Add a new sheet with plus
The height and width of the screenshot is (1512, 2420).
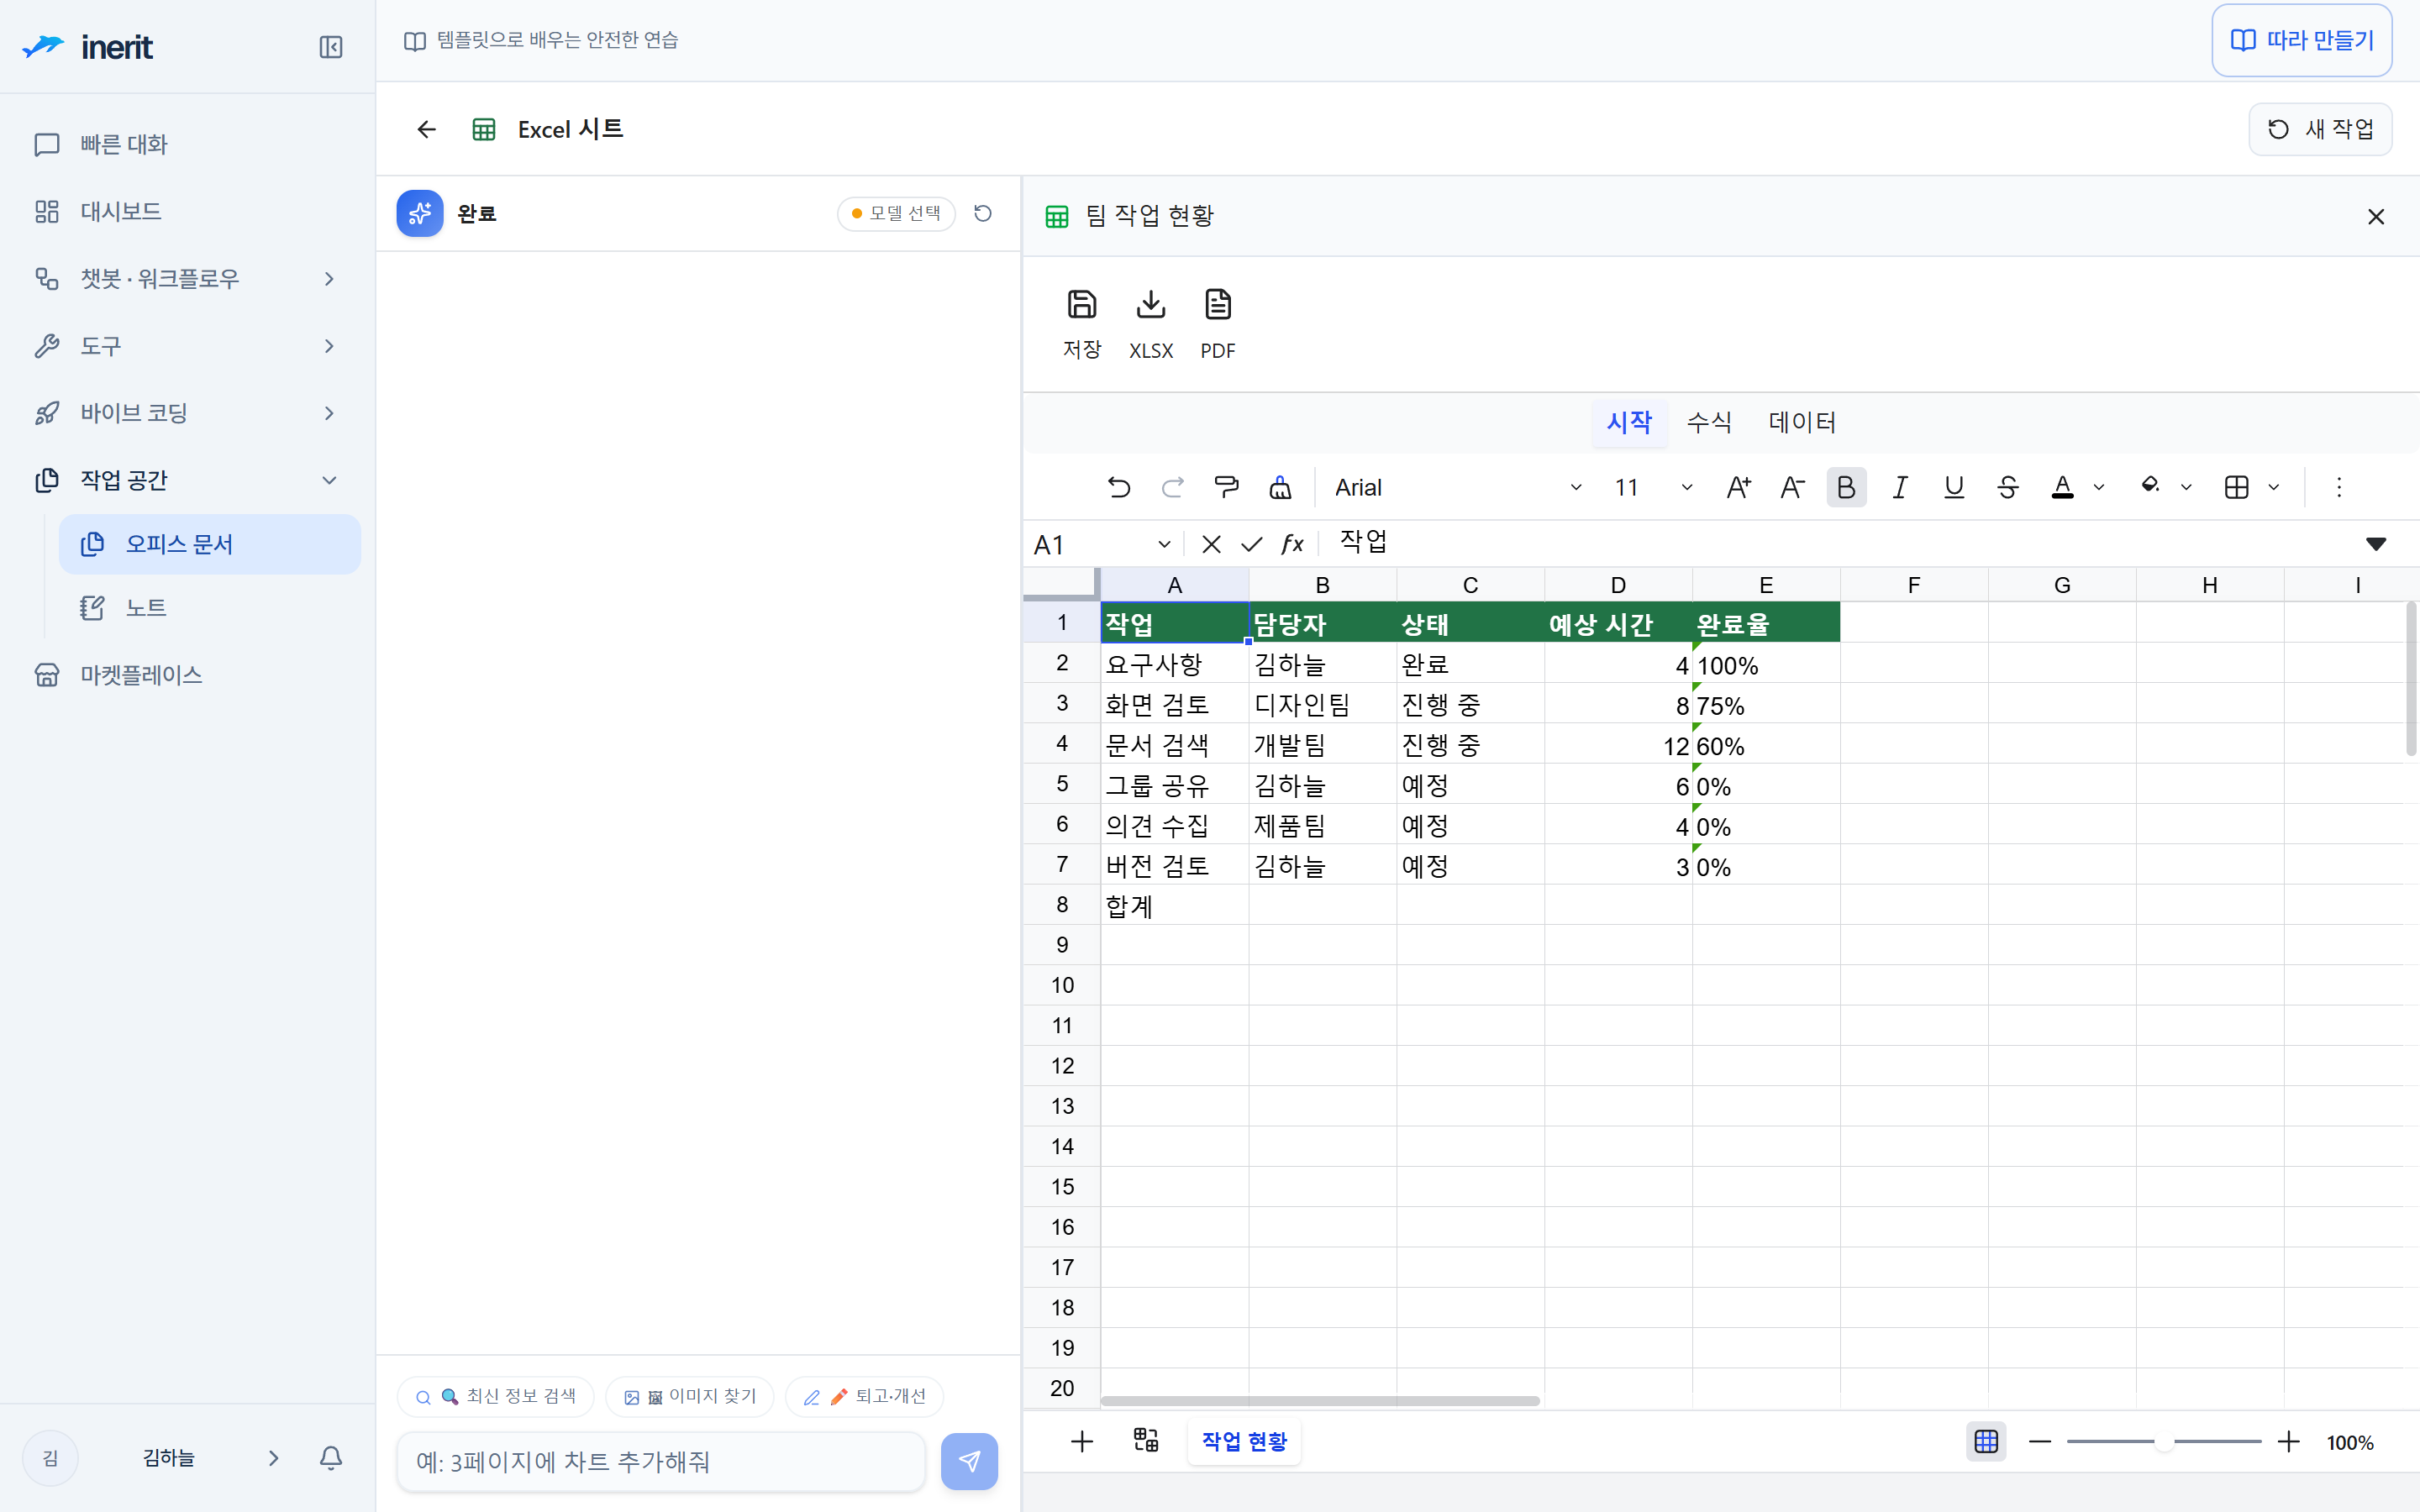(x=1082, y=1441)
